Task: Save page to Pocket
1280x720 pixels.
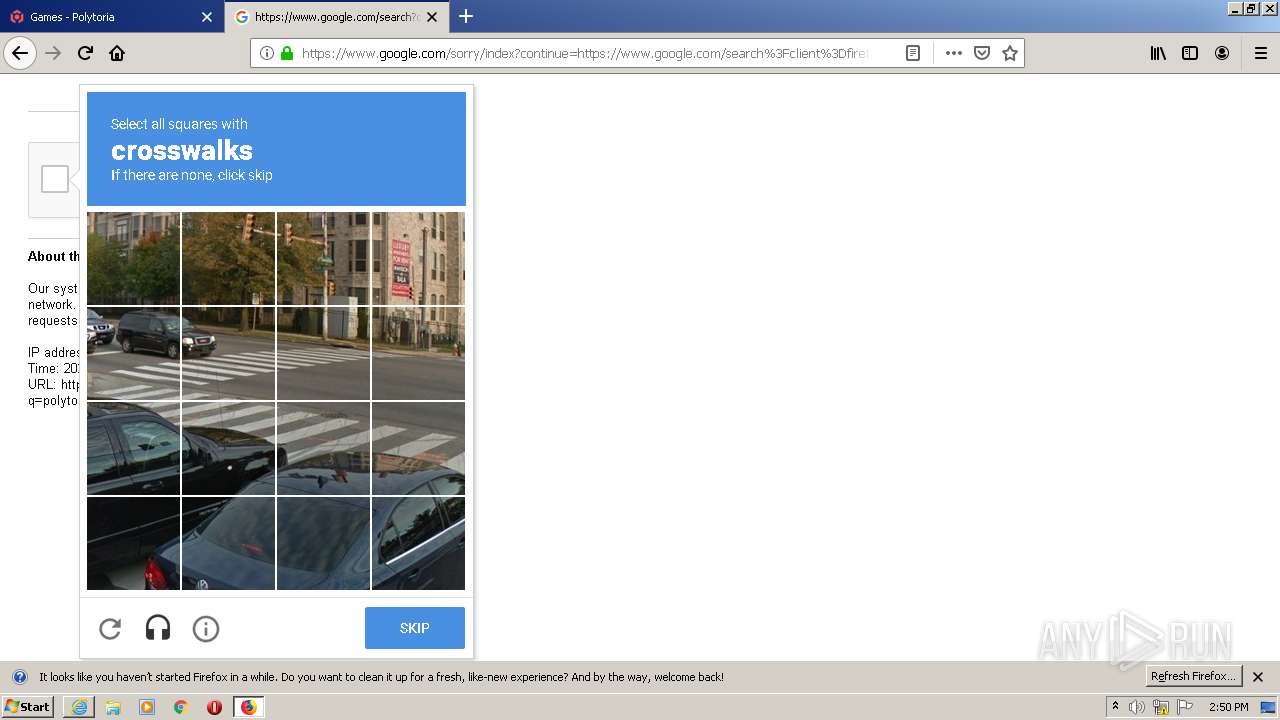Action: [982, 53]
